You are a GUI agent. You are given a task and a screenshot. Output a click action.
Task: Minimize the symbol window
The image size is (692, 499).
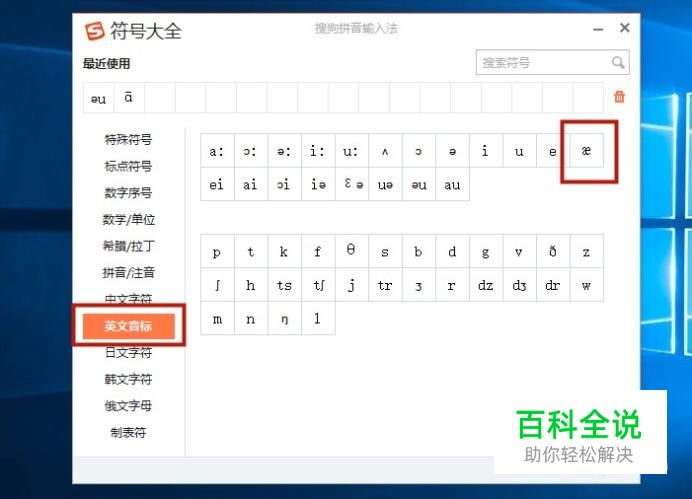[x=598, y=30]
